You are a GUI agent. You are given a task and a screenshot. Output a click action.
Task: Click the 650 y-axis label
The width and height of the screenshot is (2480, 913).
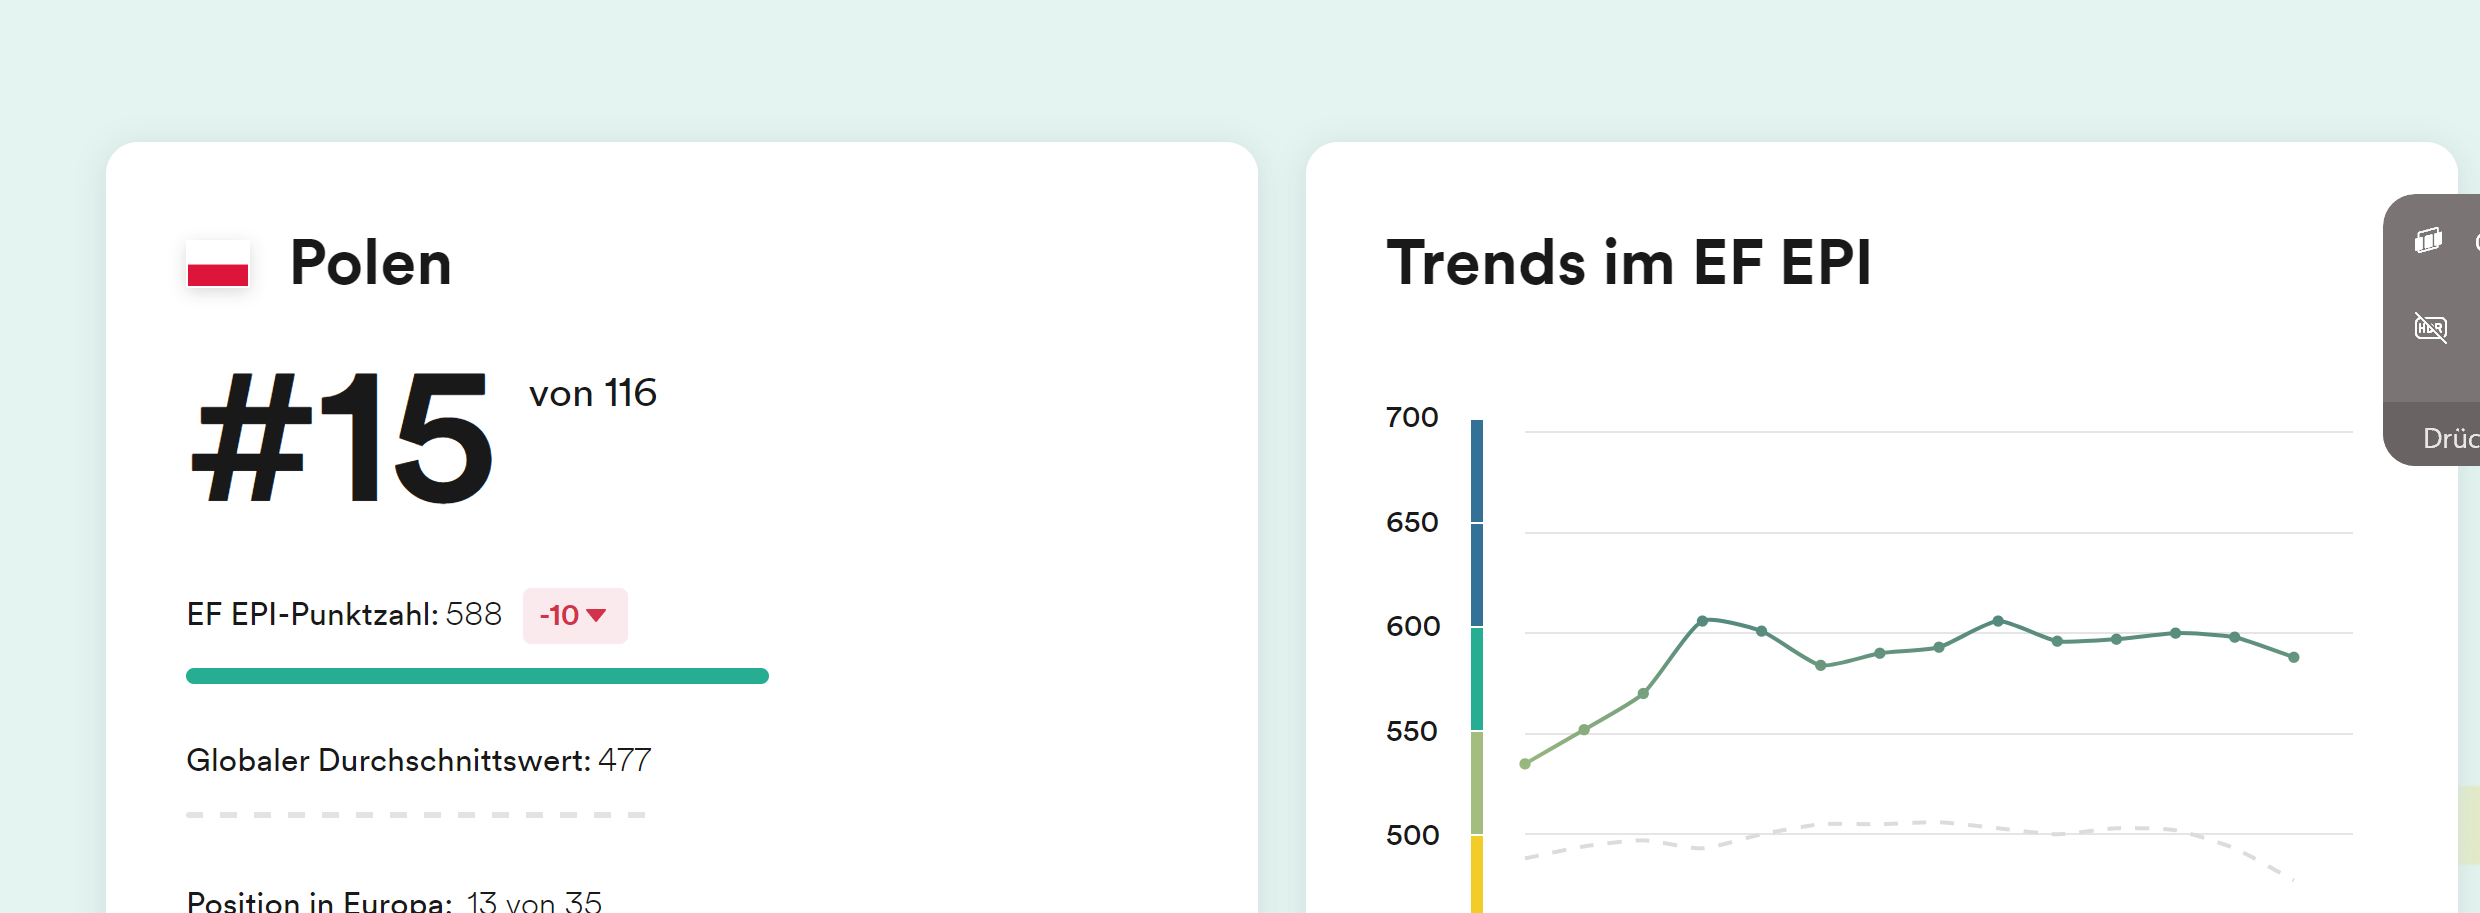pyautogui.click(x=1412, y=522)
